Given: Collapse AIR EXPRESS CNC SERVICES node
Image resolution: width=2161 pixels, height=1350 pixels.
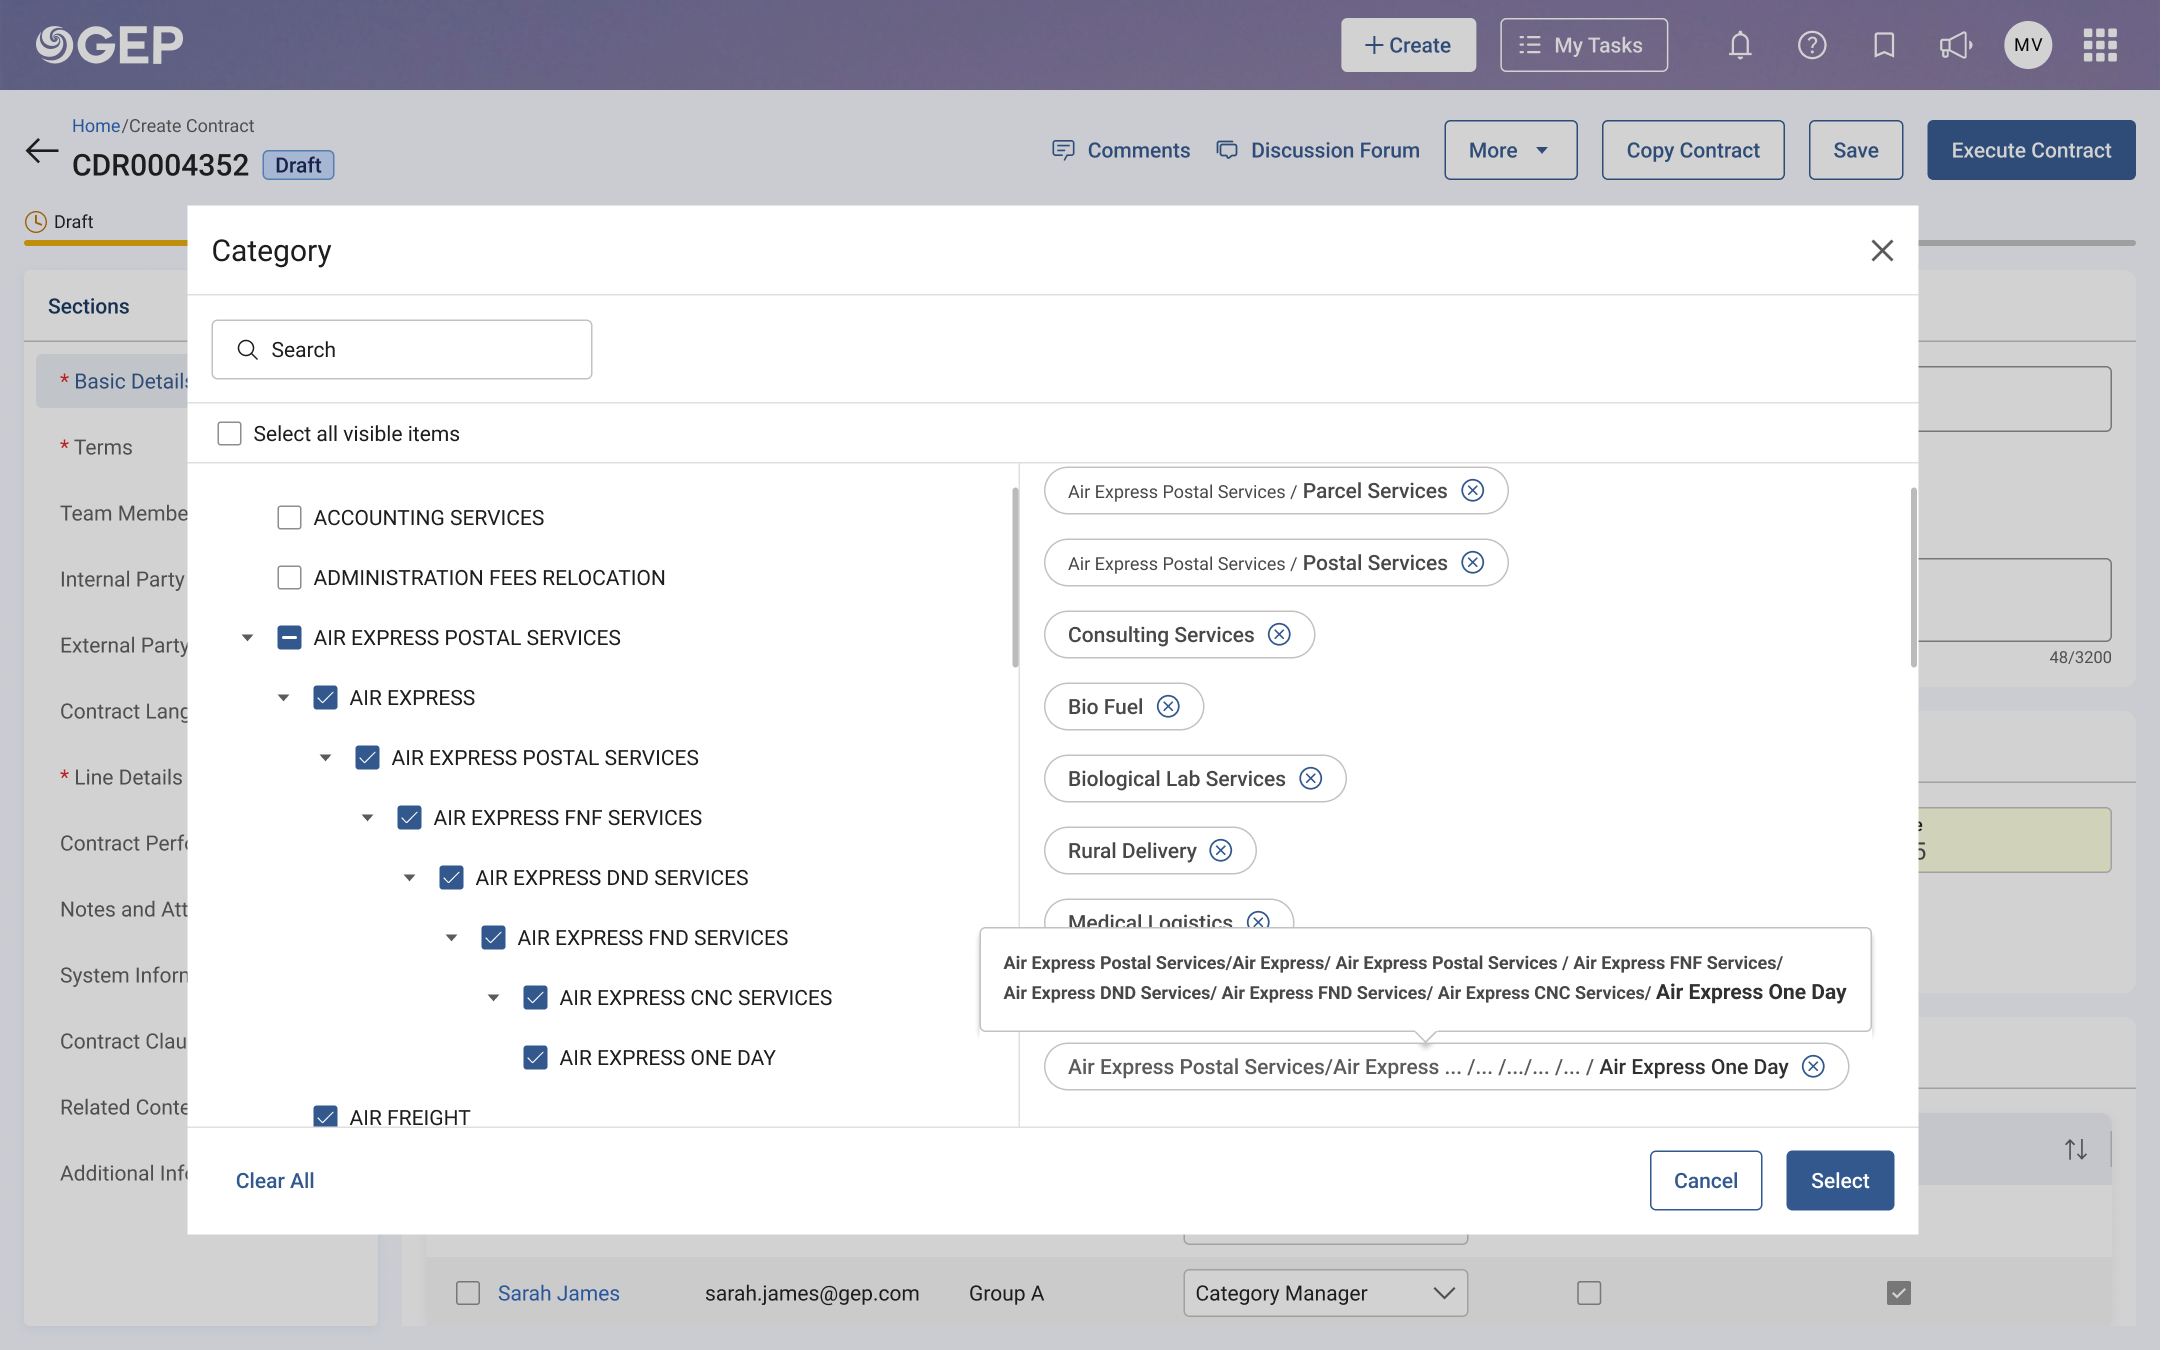Looking at the screenshot, I should pyautogui.click(x=494, y=998).
